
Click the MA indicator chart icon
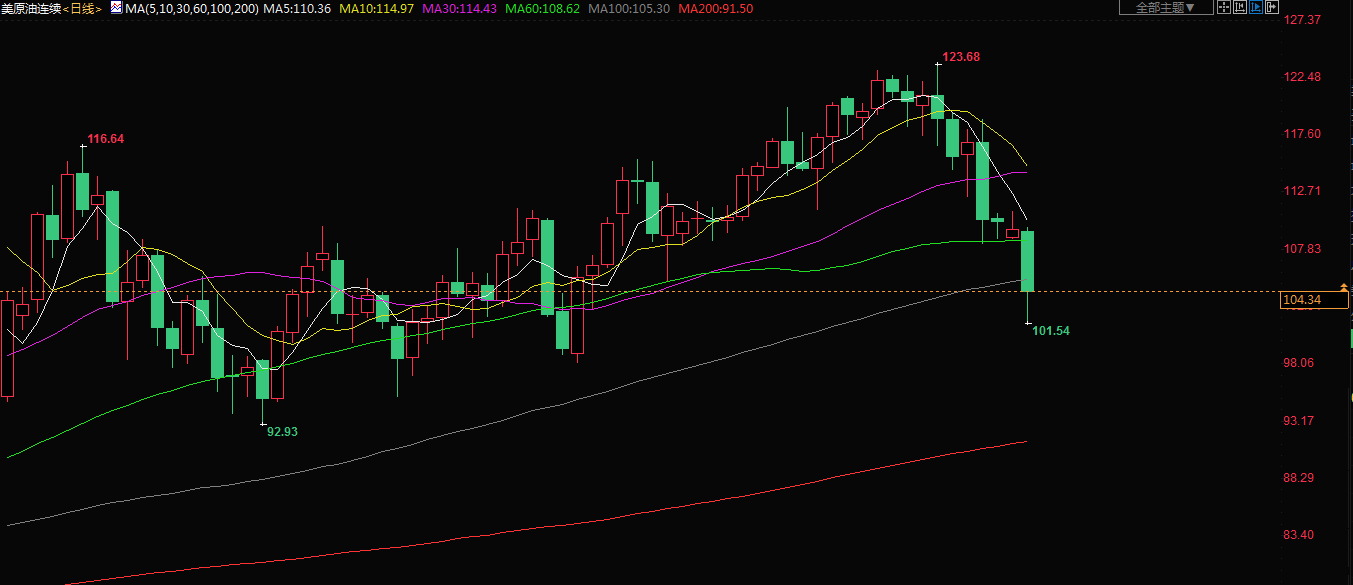[x=116, y=8]
